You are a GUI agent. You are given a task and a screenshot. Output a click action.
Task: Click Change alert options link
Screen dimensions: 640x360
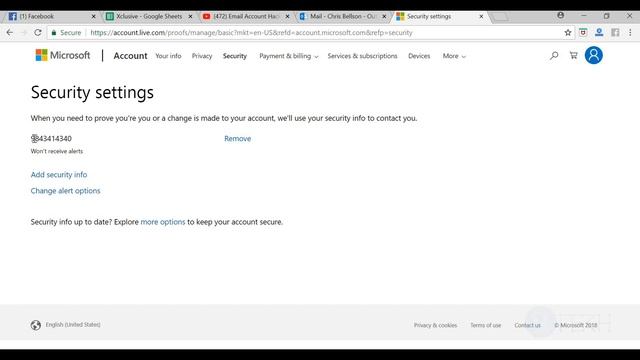coord(65,191)
